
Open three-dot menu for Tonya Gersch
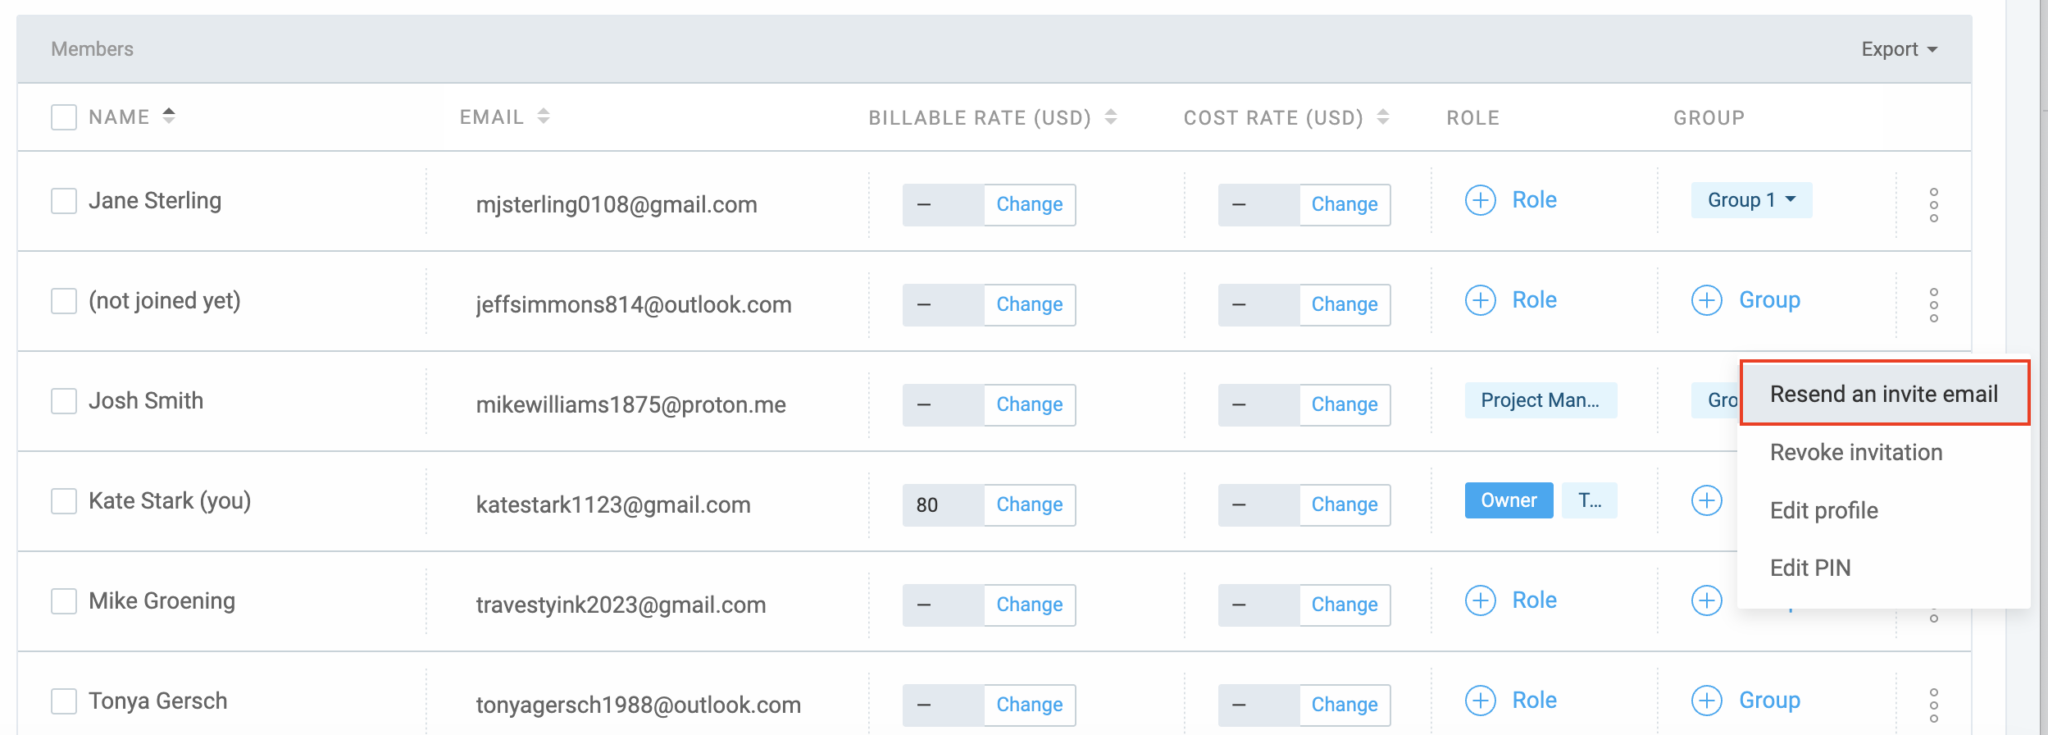(x=1933, y=705)
